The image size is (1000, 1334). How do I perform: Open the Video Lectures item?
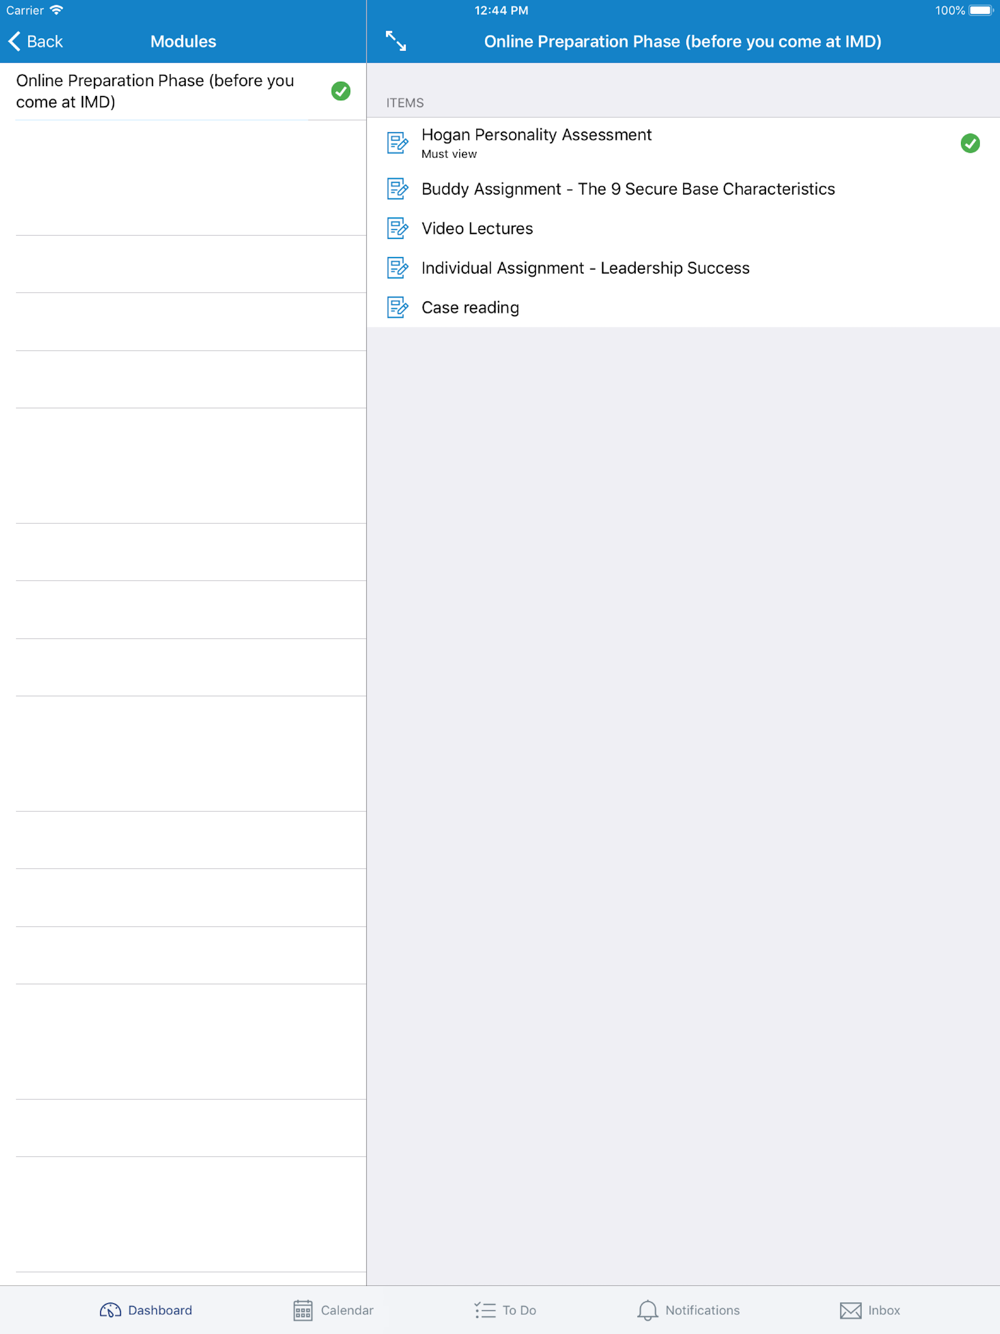pyautogui.click(x=477, y=228)
